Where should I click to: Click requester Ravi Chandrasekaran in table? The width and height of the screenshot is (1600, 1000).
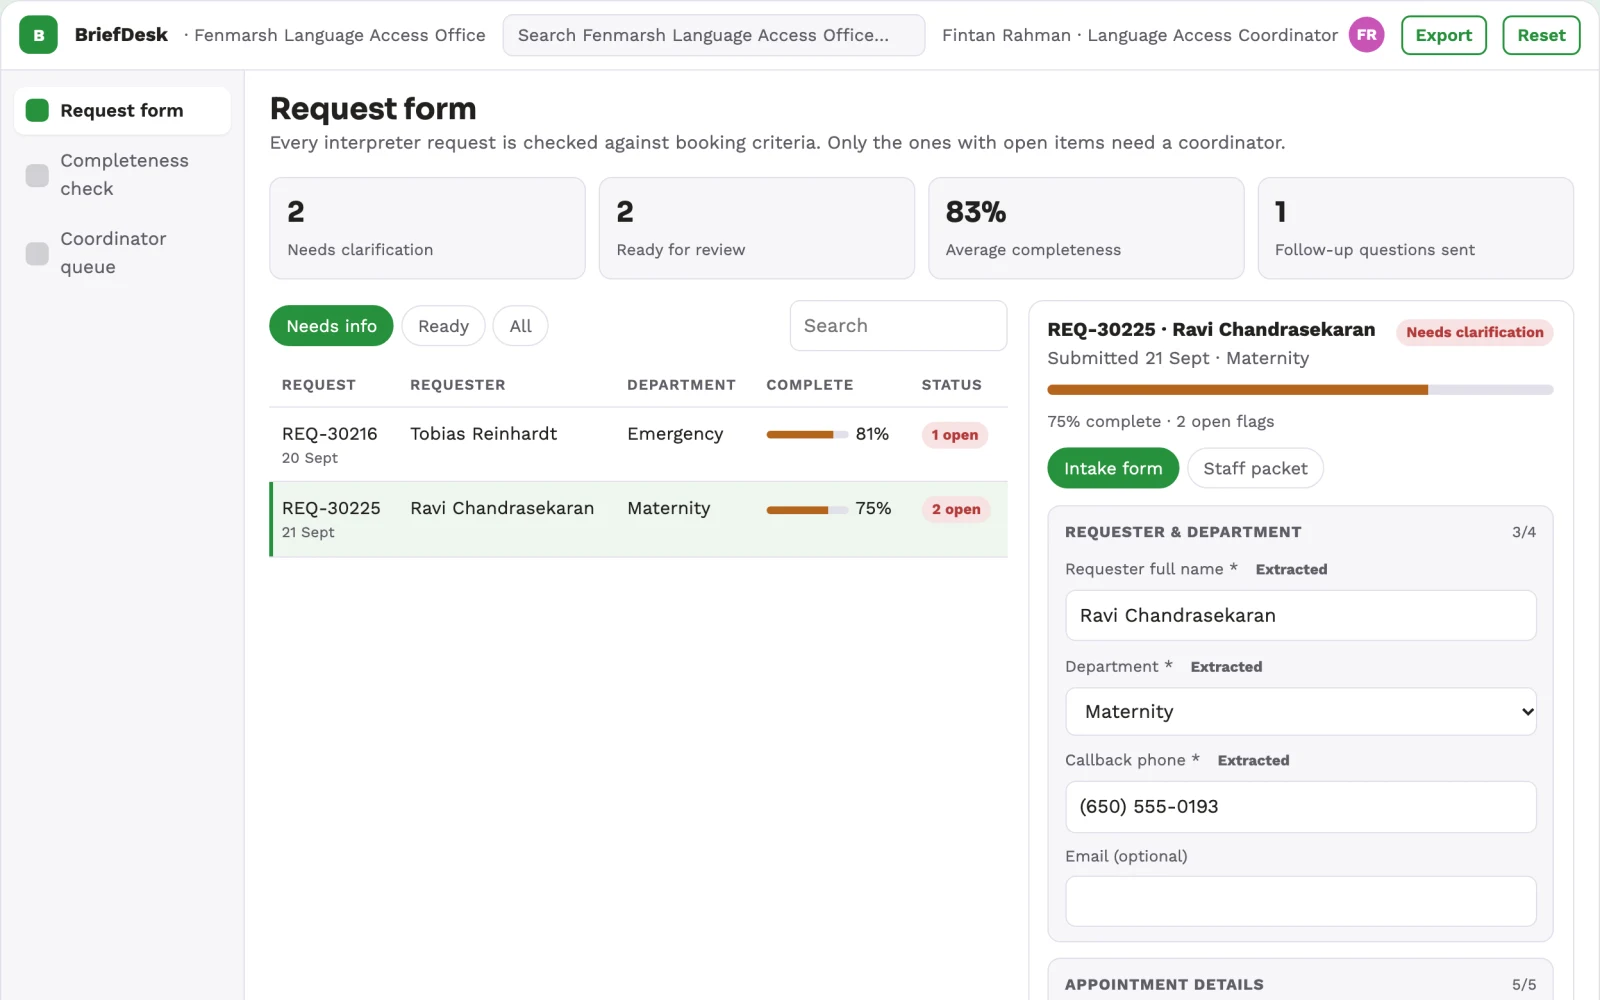pos(502,508)
